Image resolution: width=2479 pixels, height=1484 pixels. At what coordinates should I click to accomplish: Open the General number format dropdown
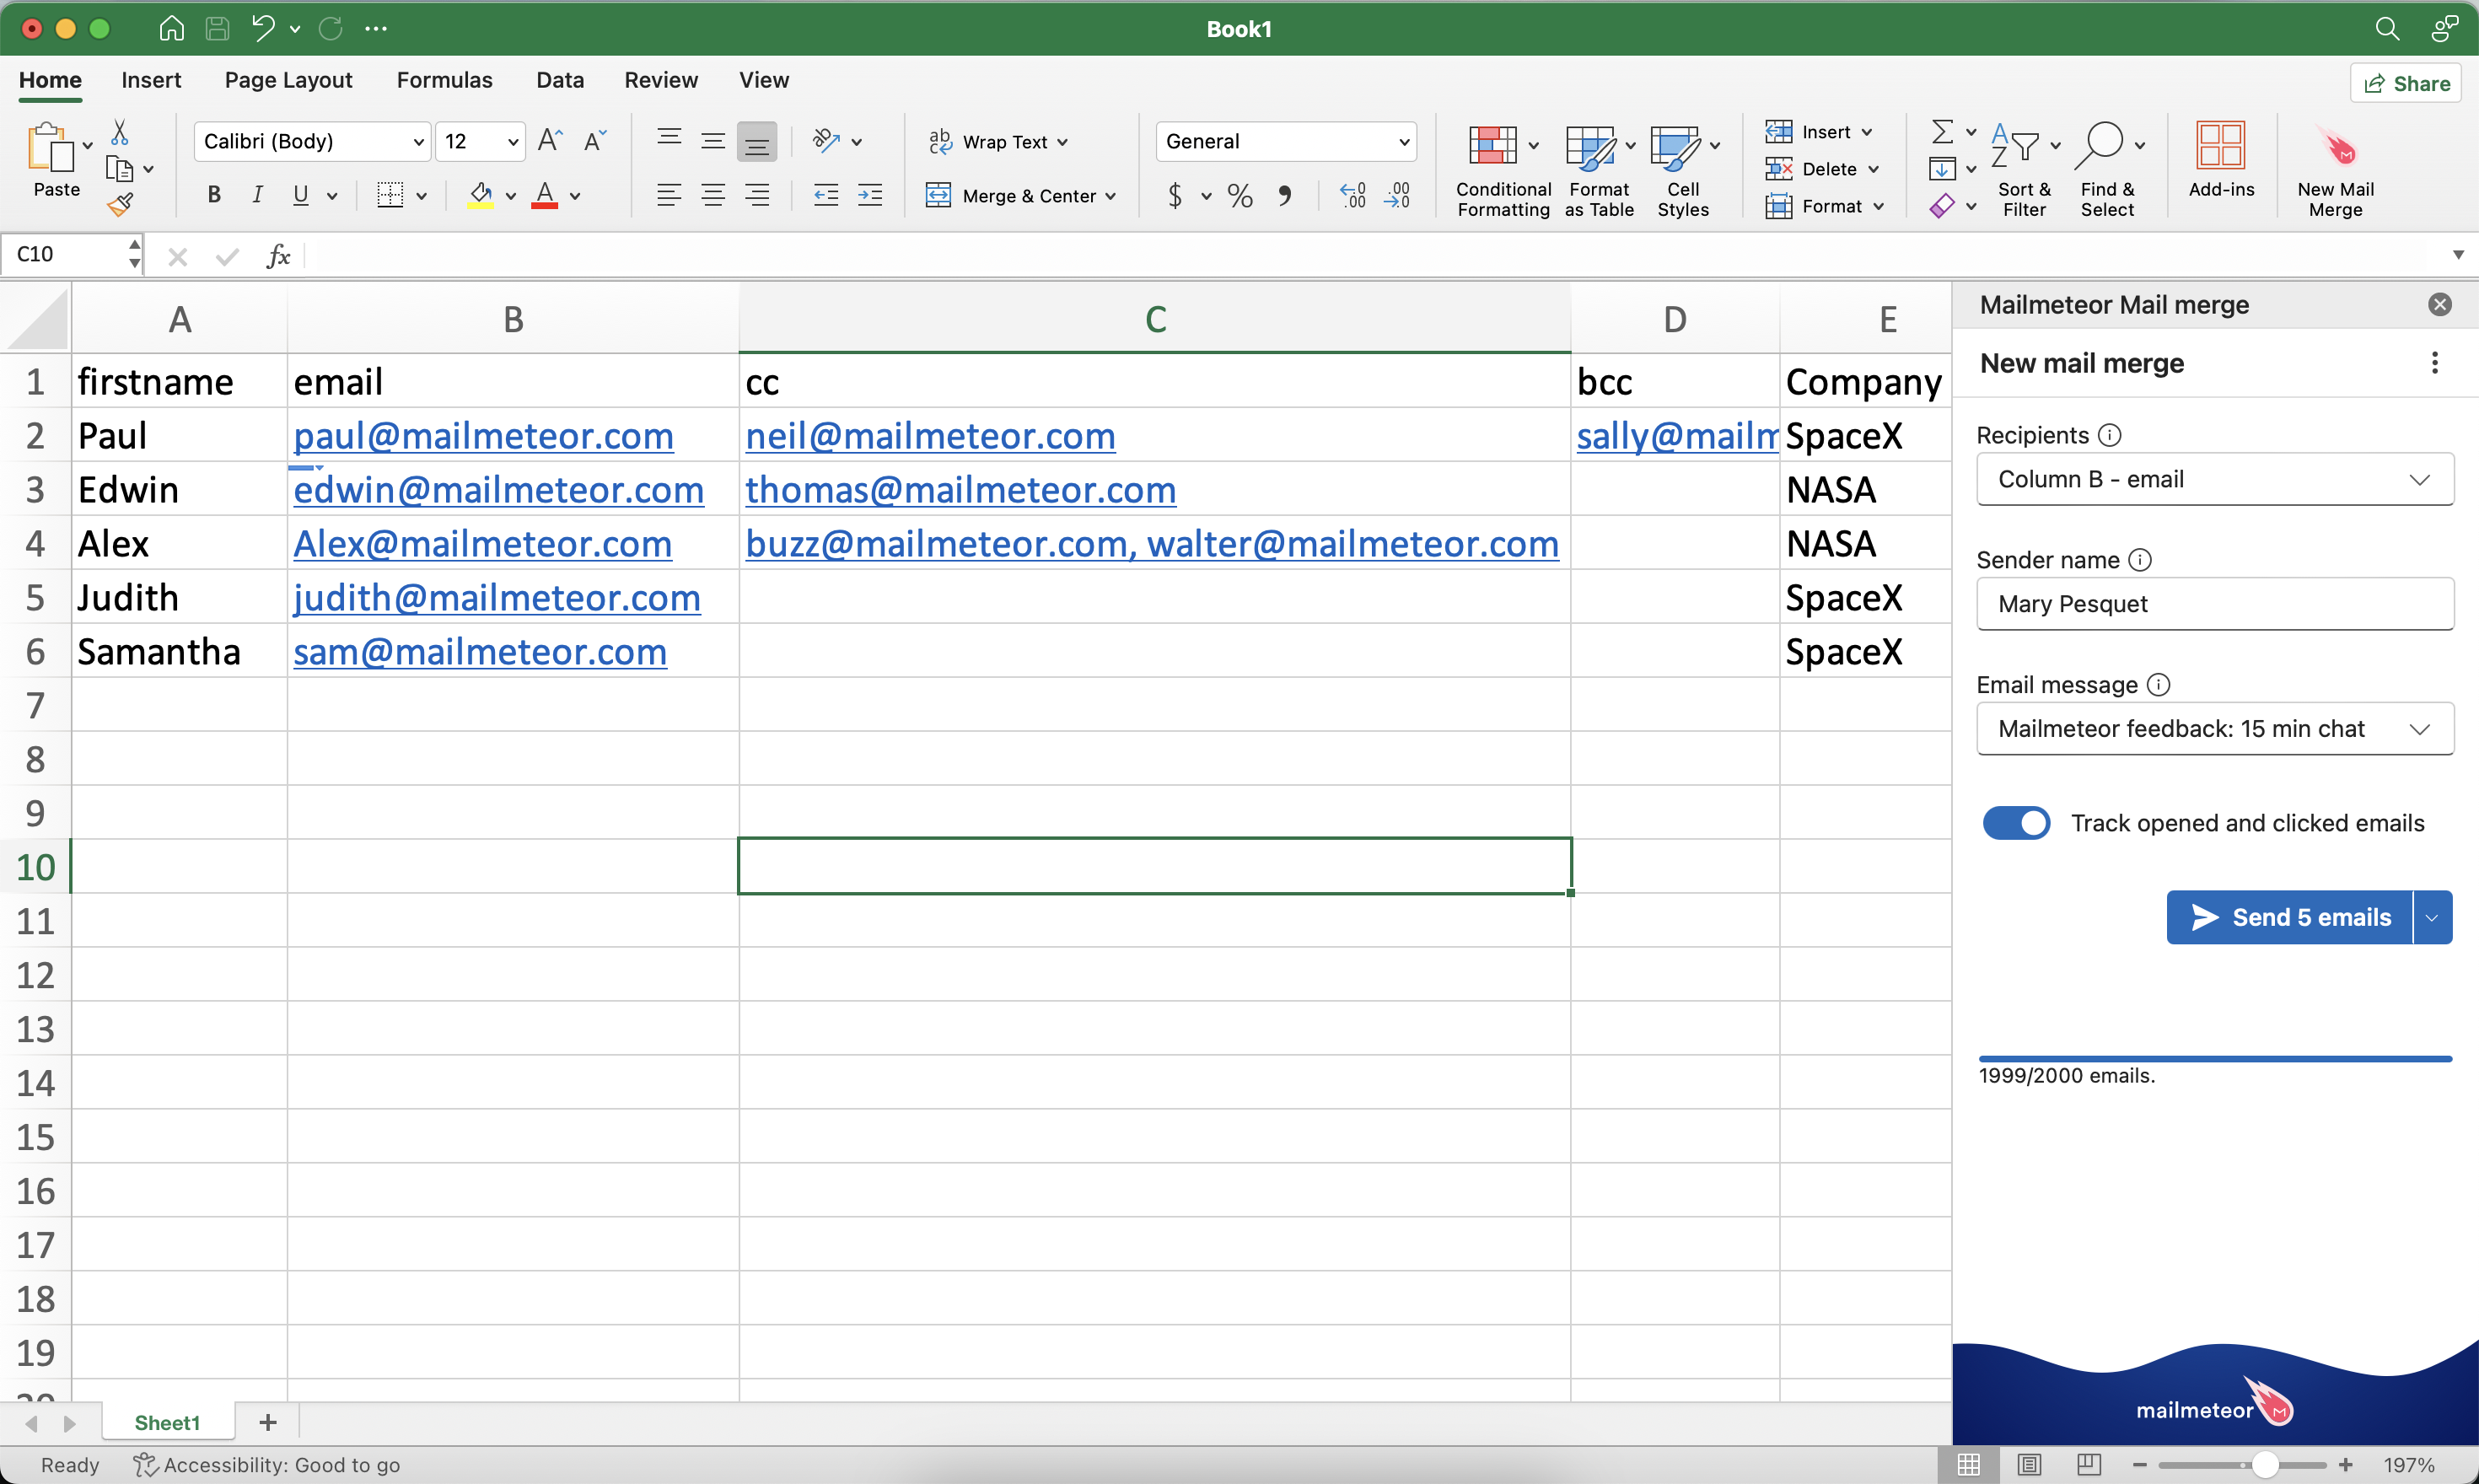point(1404,142)
